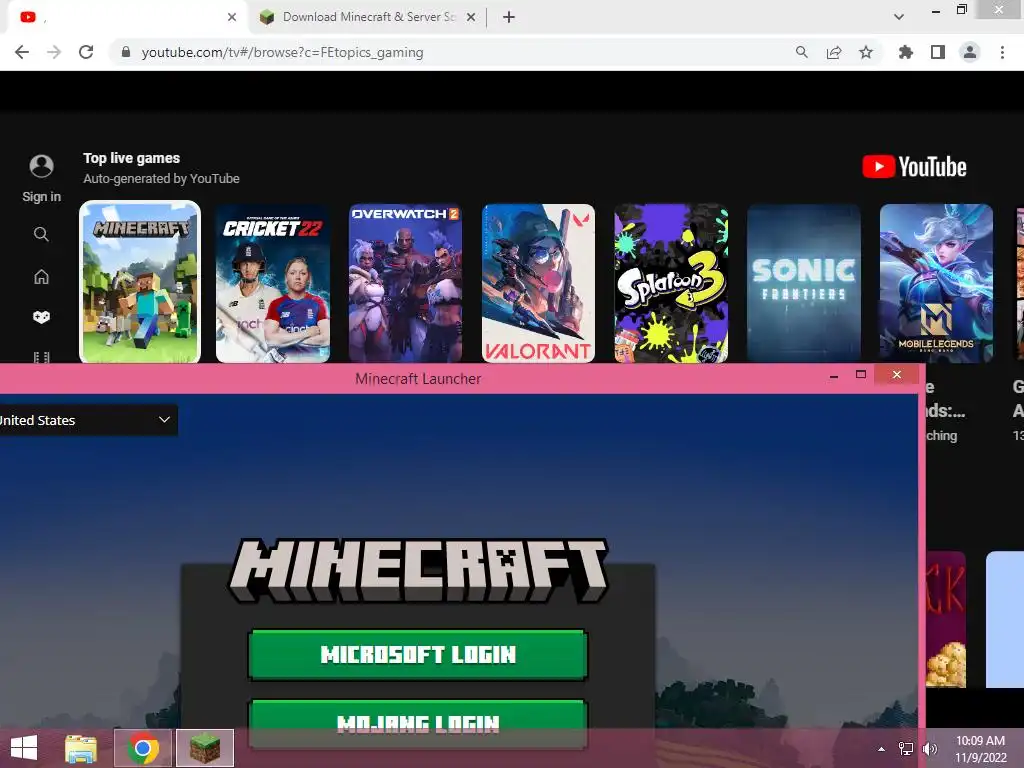This screenshot has height=768, width=1024.
Task: Click the Mojang Login button
Action: 418,724
